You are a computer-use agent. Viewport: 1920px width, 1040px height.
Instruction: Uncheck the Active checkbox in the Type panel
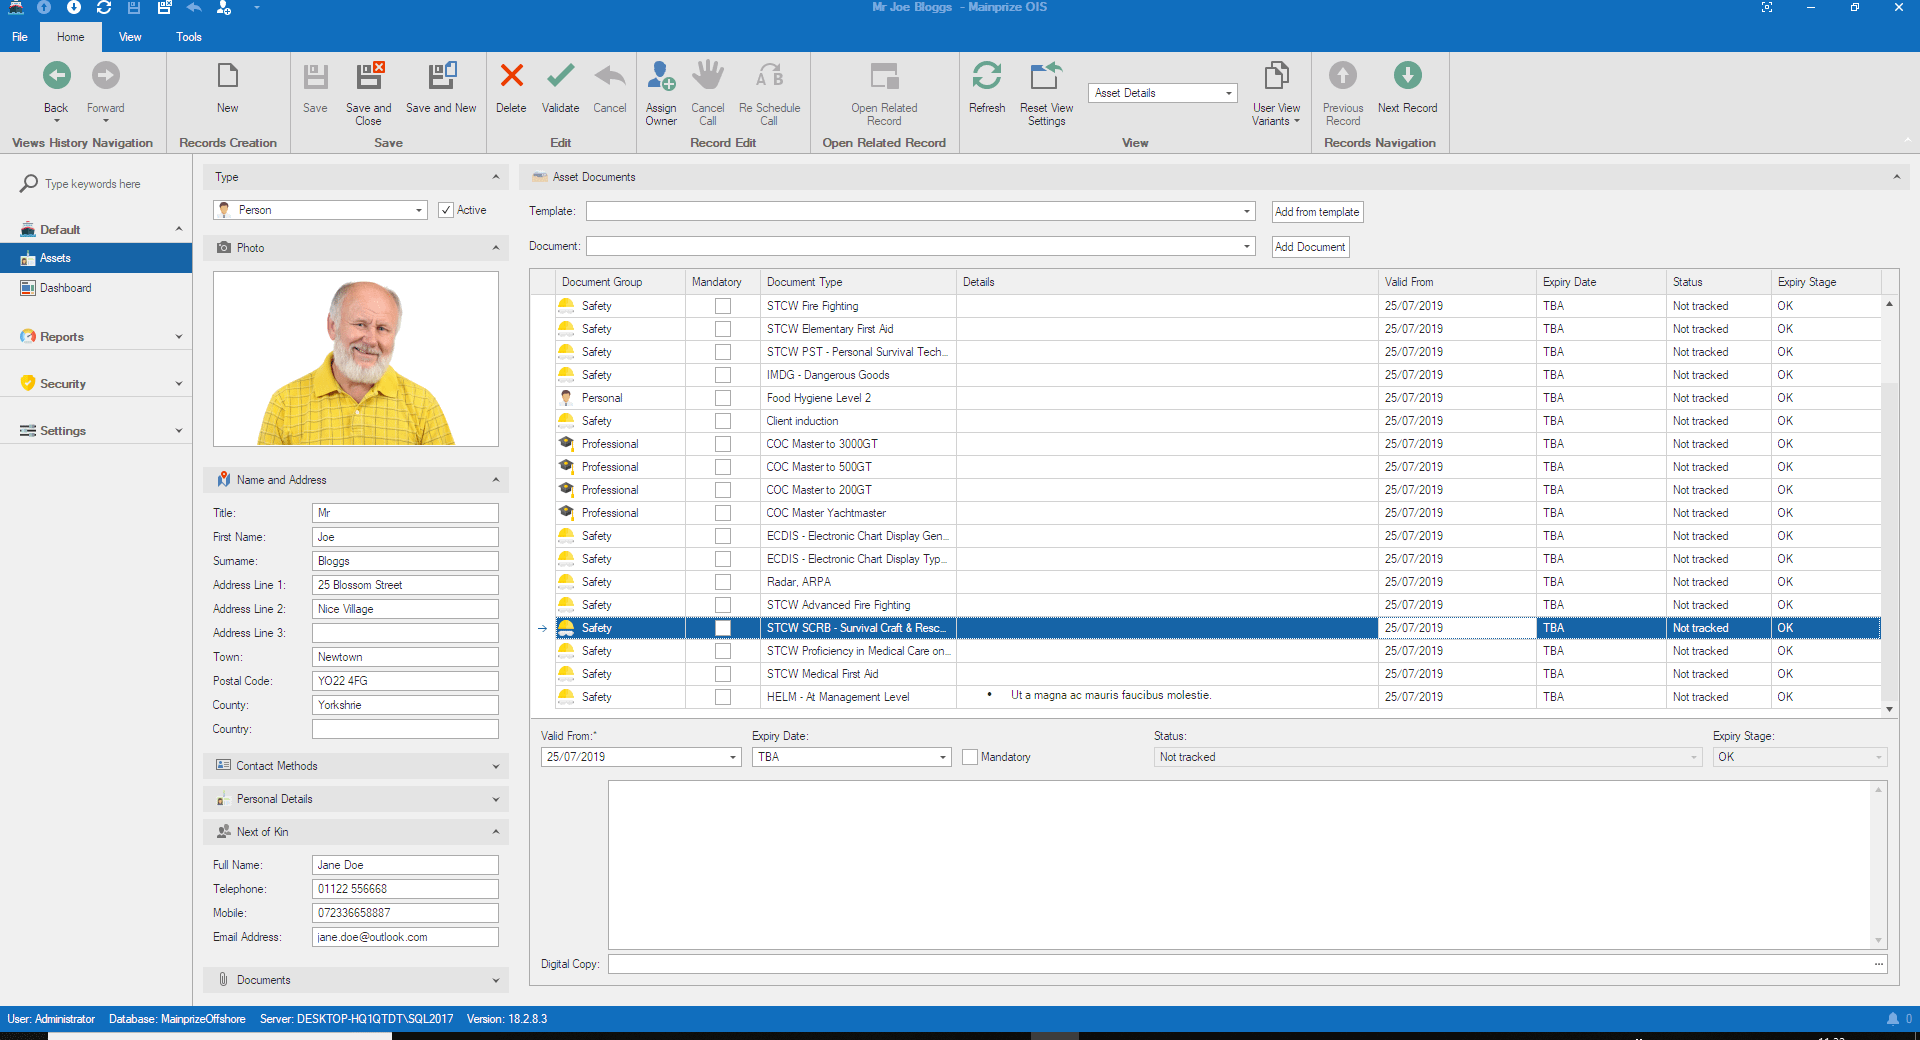[x=447, y=210]
